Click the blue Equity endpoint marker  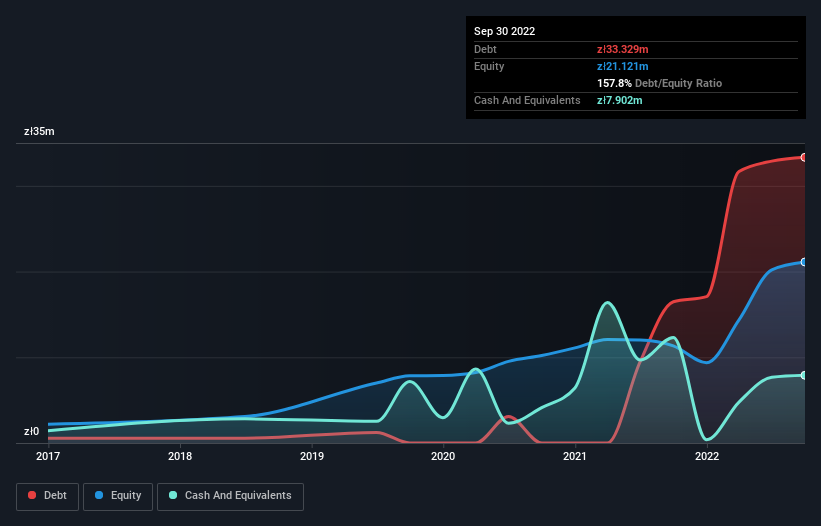coord(804,262)
